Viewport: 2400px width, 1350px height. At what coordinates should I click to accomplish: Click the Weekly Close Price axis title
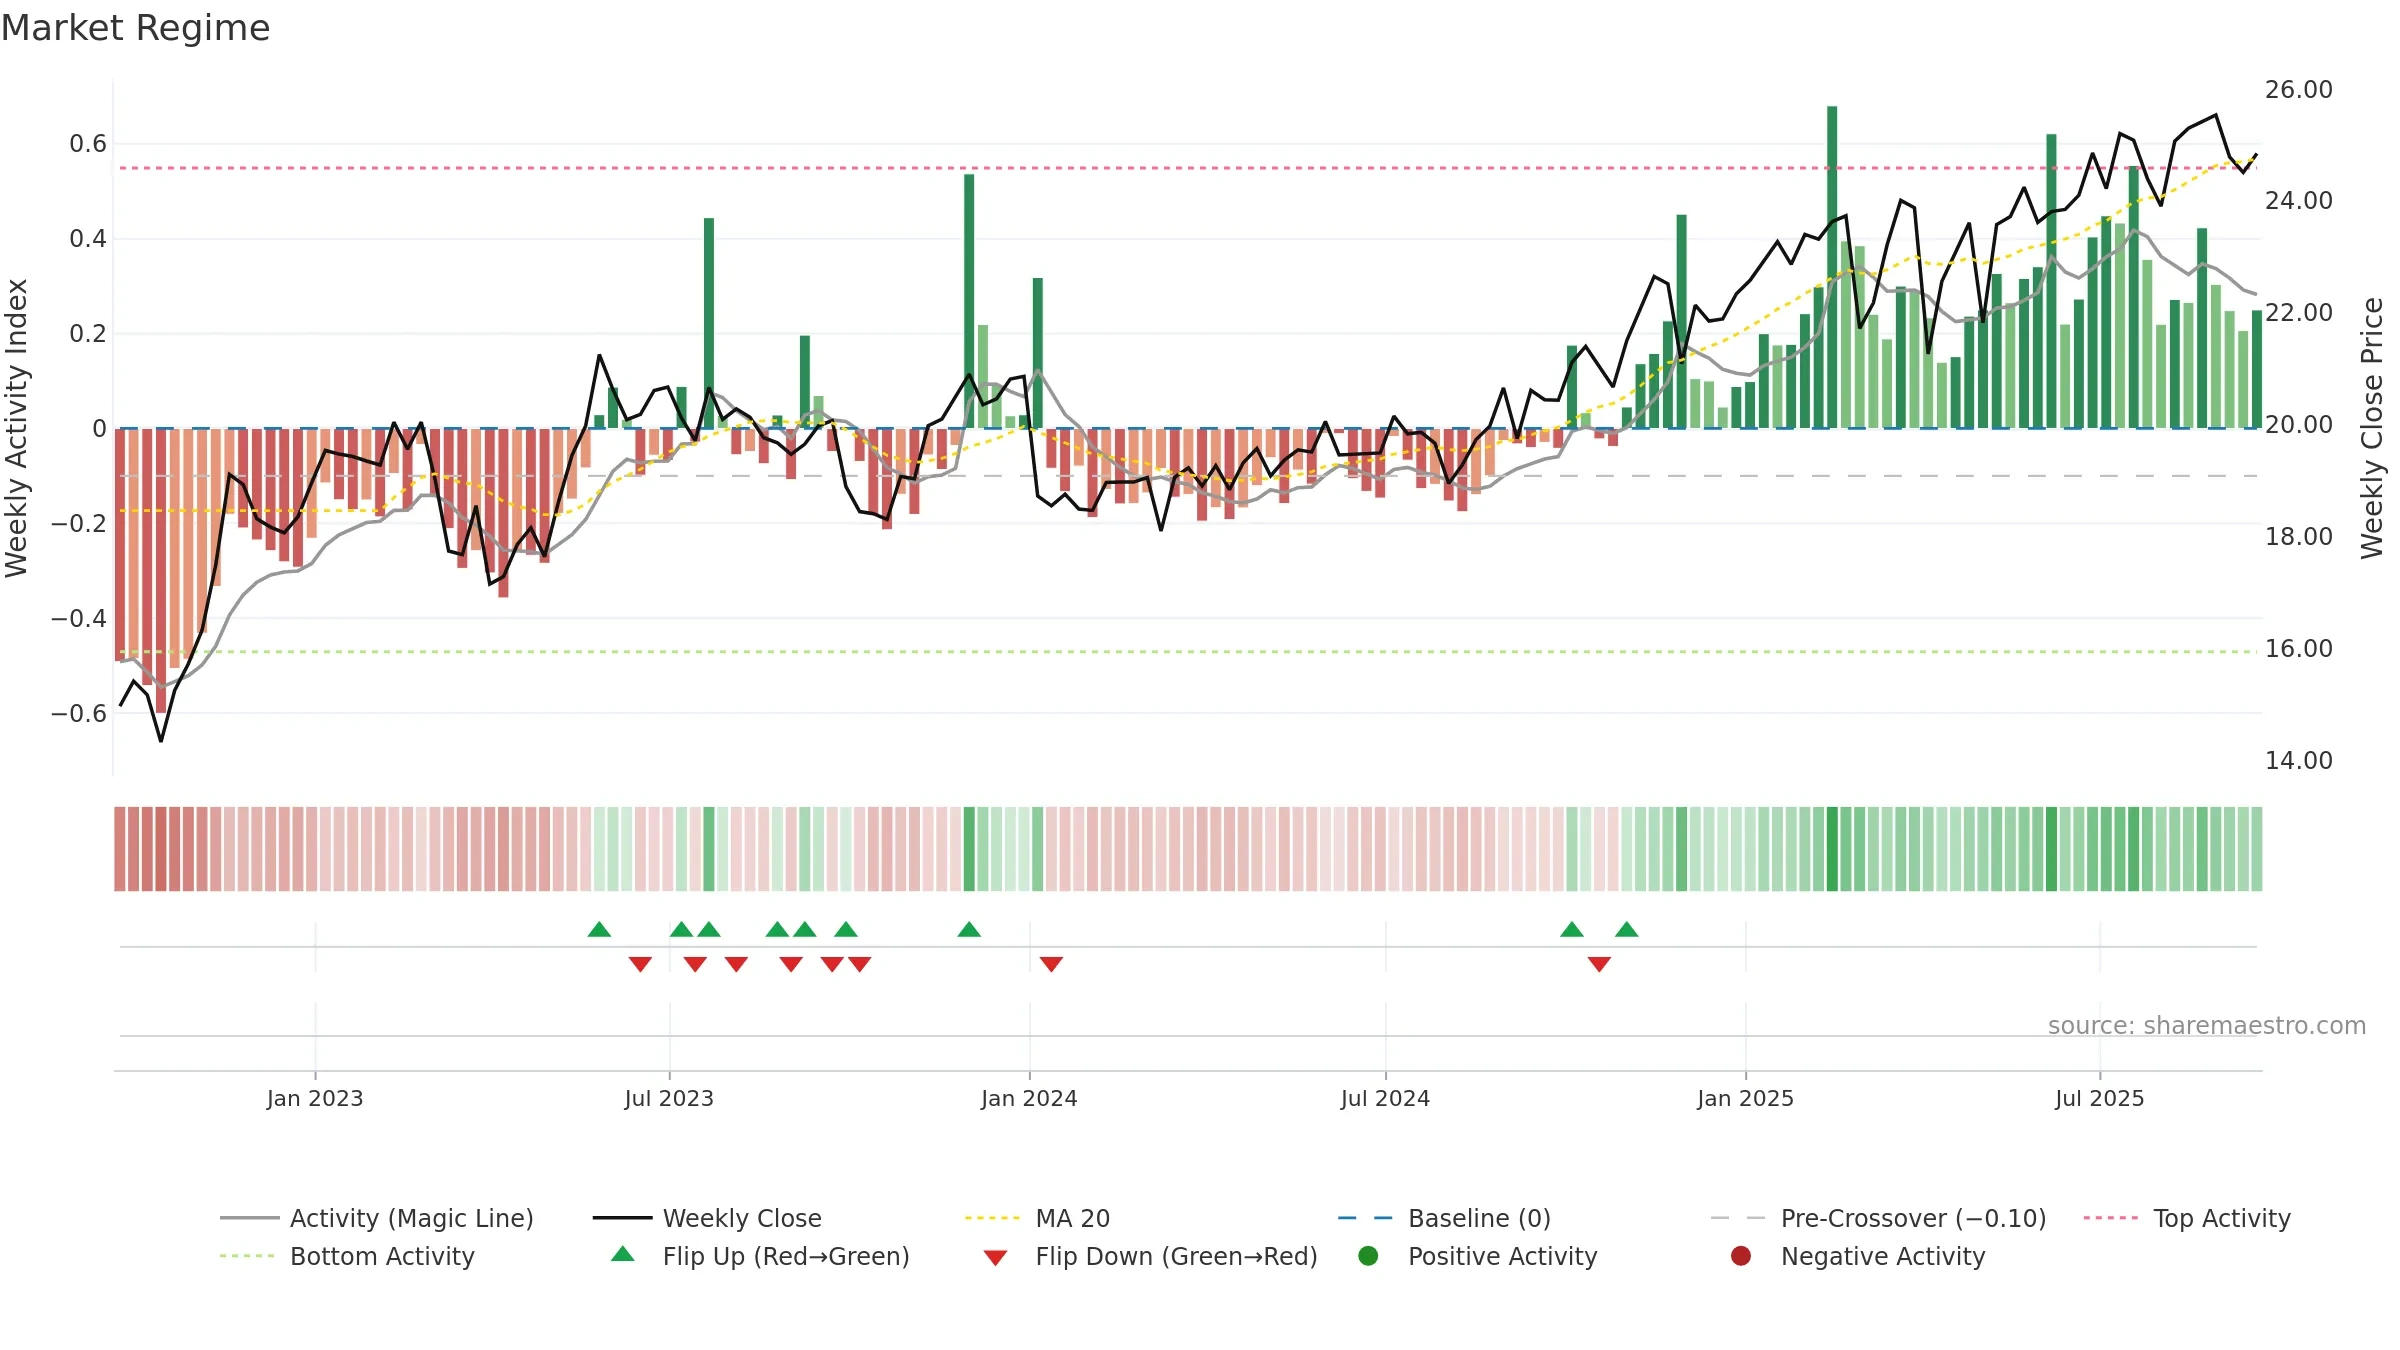(2372, 428)
